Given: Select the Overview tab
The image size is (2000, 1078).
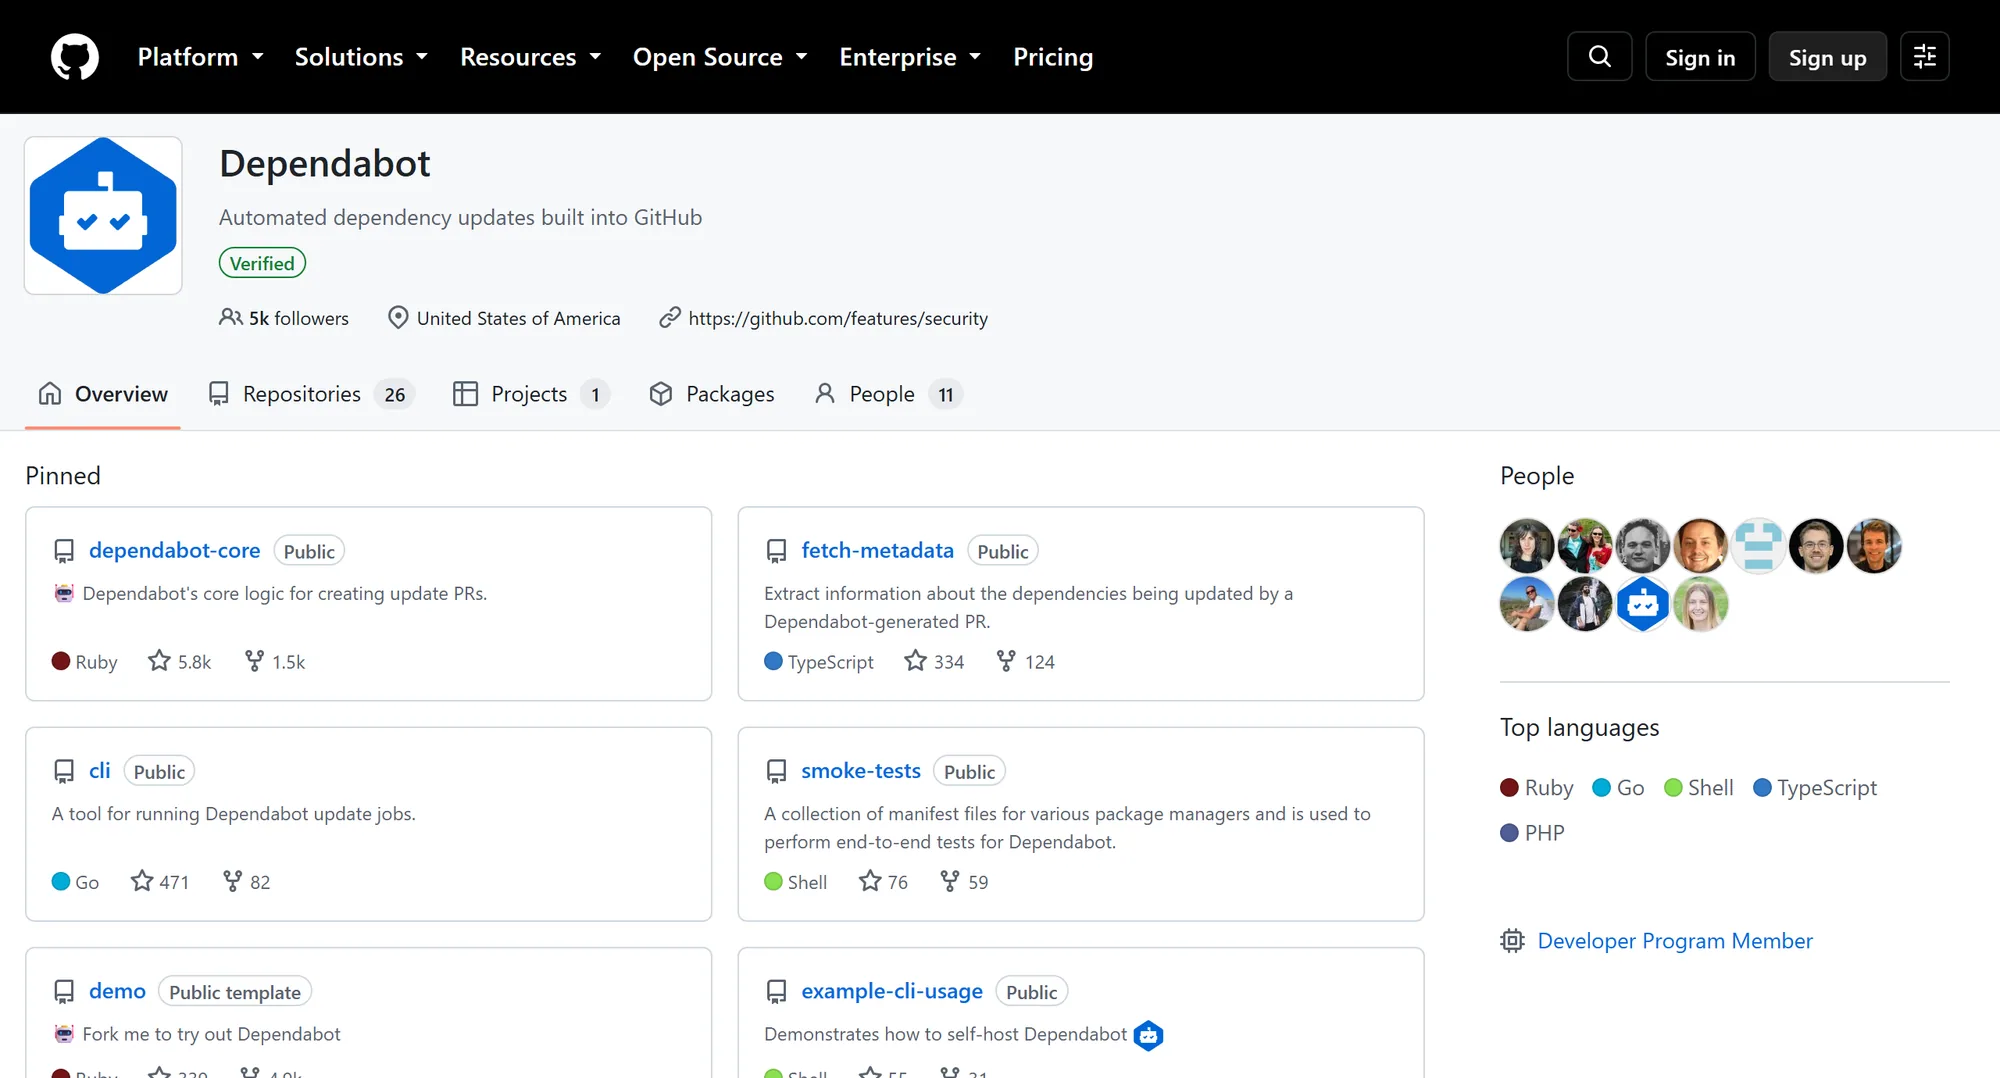Looking at the screenshot, I should pos(103,394).
